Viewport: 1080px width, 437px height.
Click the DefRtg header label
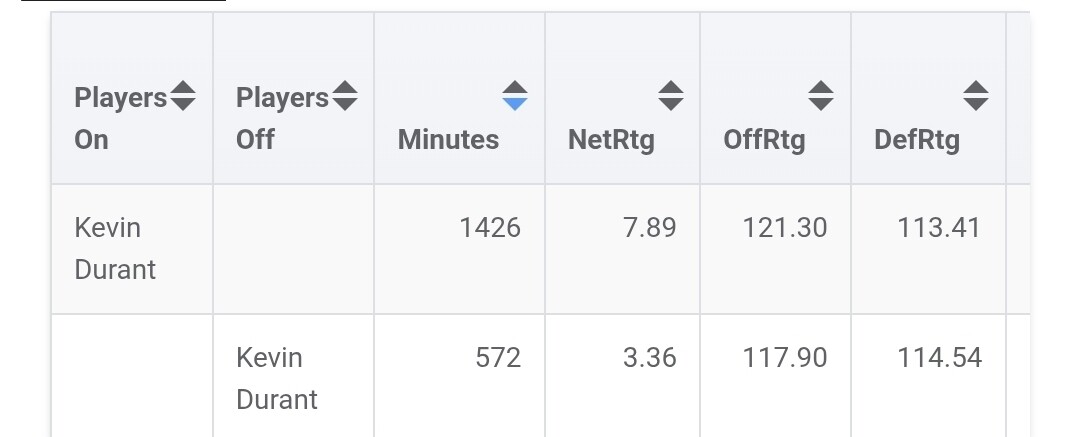[x=917, y=139]
